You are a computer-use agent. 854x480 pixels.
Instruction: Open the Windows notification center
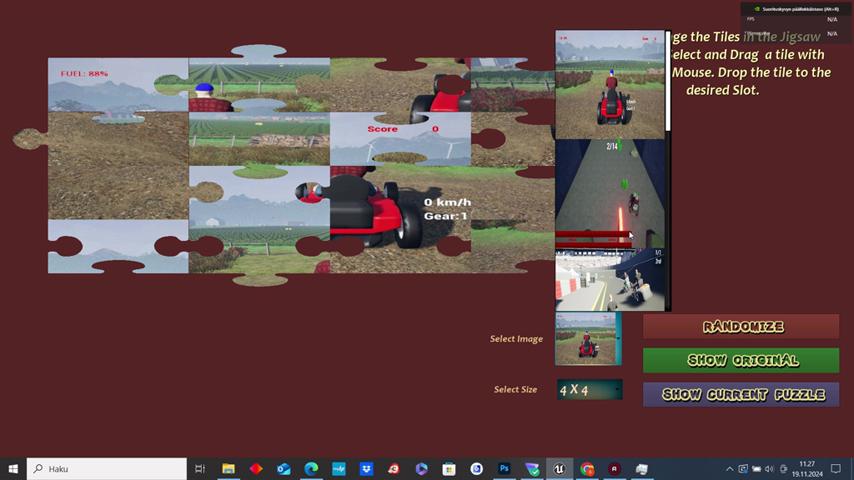pos(836,469)
